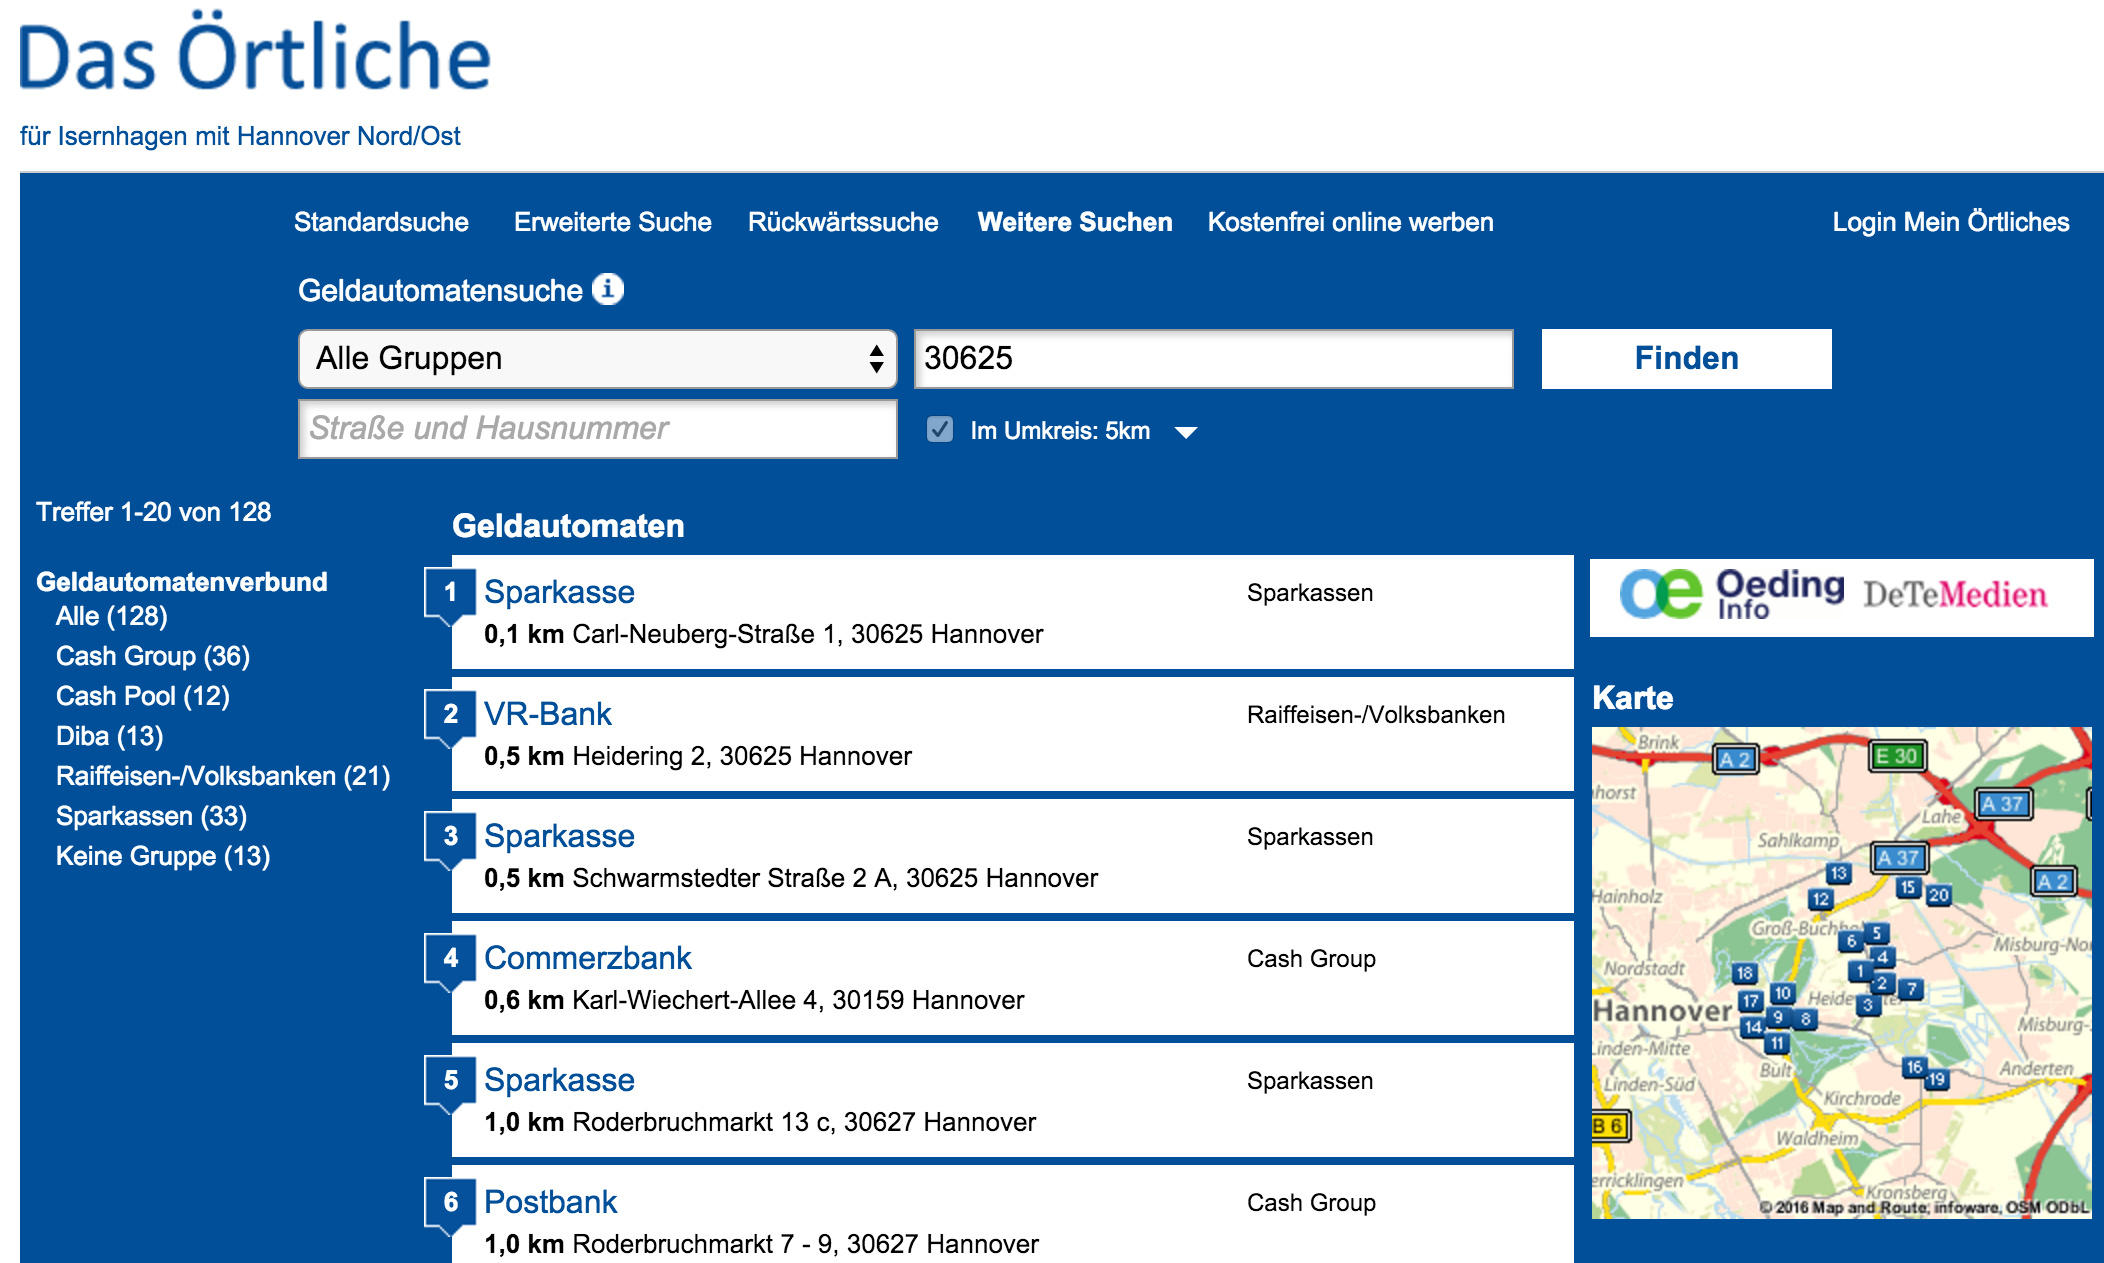Click the Oeding Info logo
This screenshot has width=2104, height=1263.
pos(1731,595)
